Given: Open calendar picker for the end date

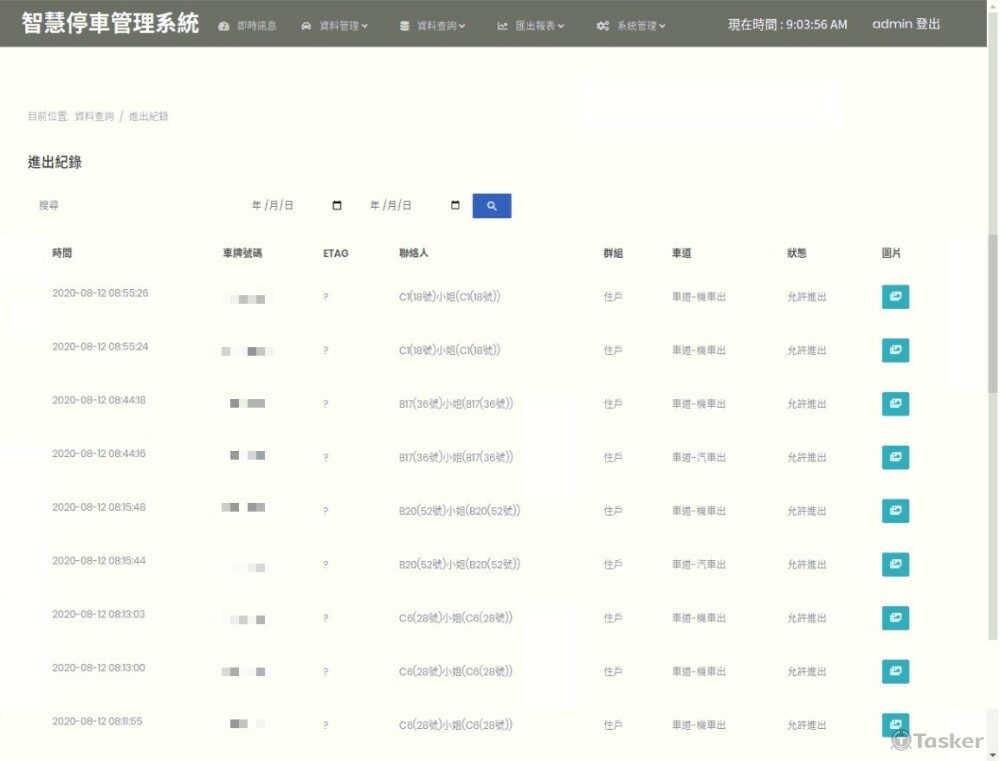Looking at the screenshot, I should (455, 206).
